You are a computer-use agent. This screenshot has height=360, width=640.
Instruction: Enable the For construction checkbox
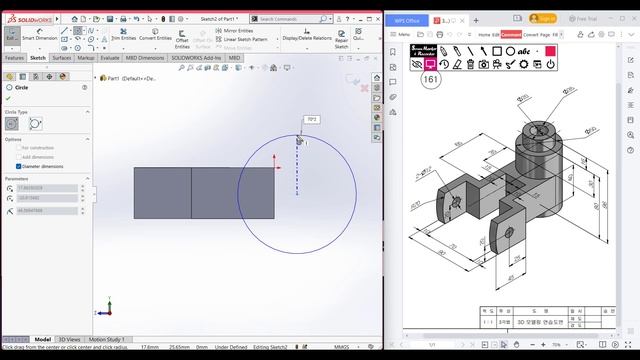tap(18, 148)
